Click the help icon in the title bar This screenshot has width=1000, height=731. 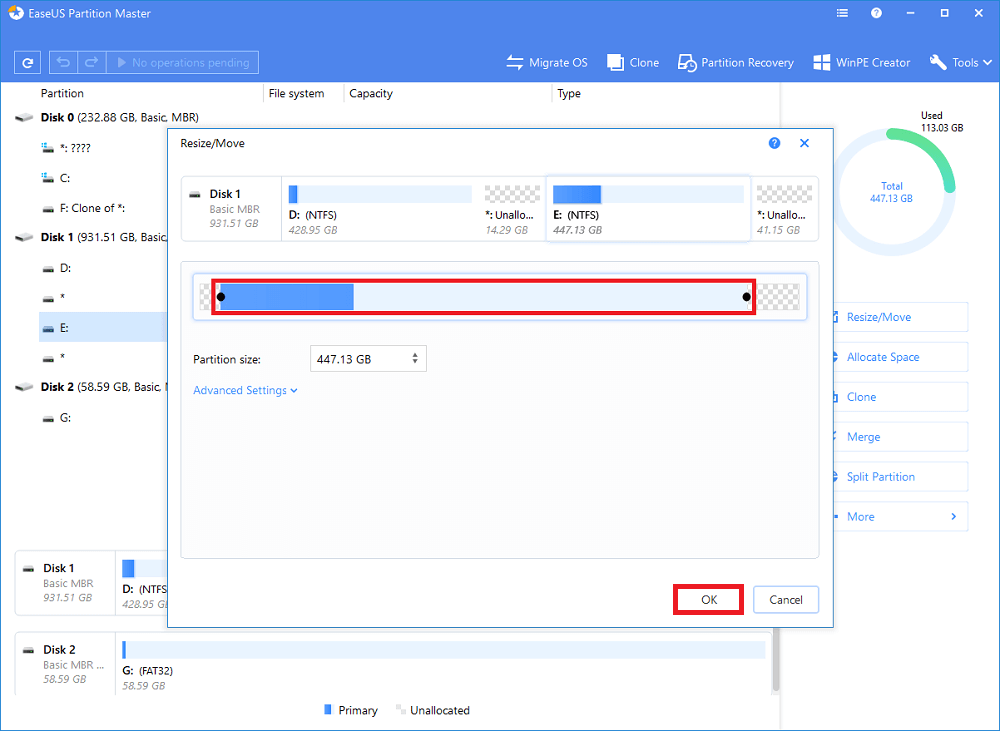tap(876, 13)
